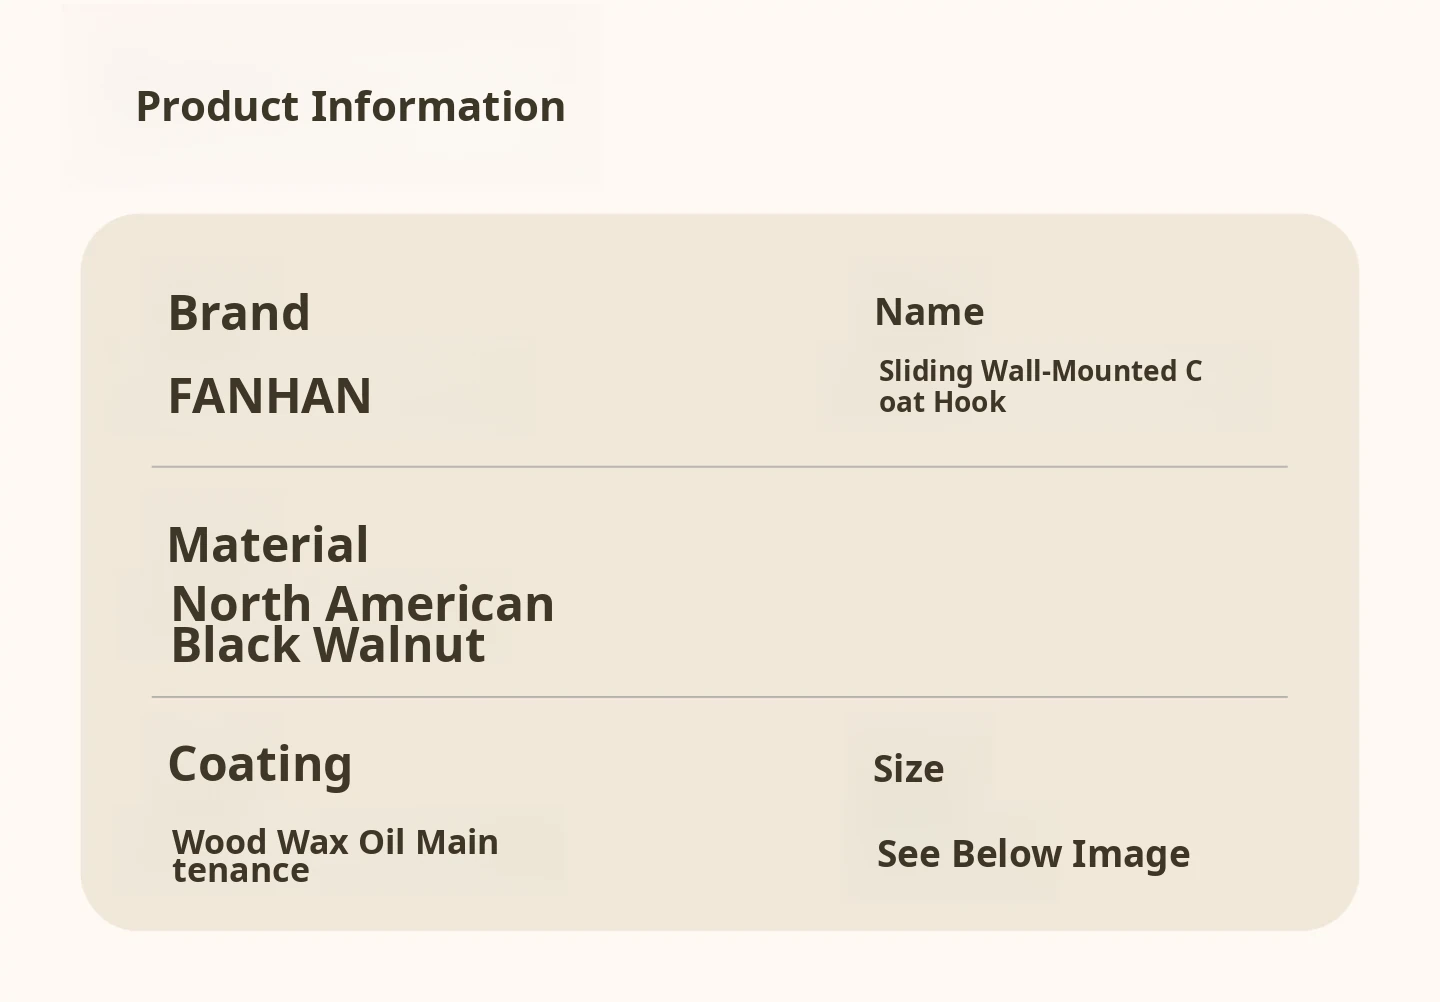Open the 'See Below Image' size reference
1440x1002 pixels.
coord(1033,854)
